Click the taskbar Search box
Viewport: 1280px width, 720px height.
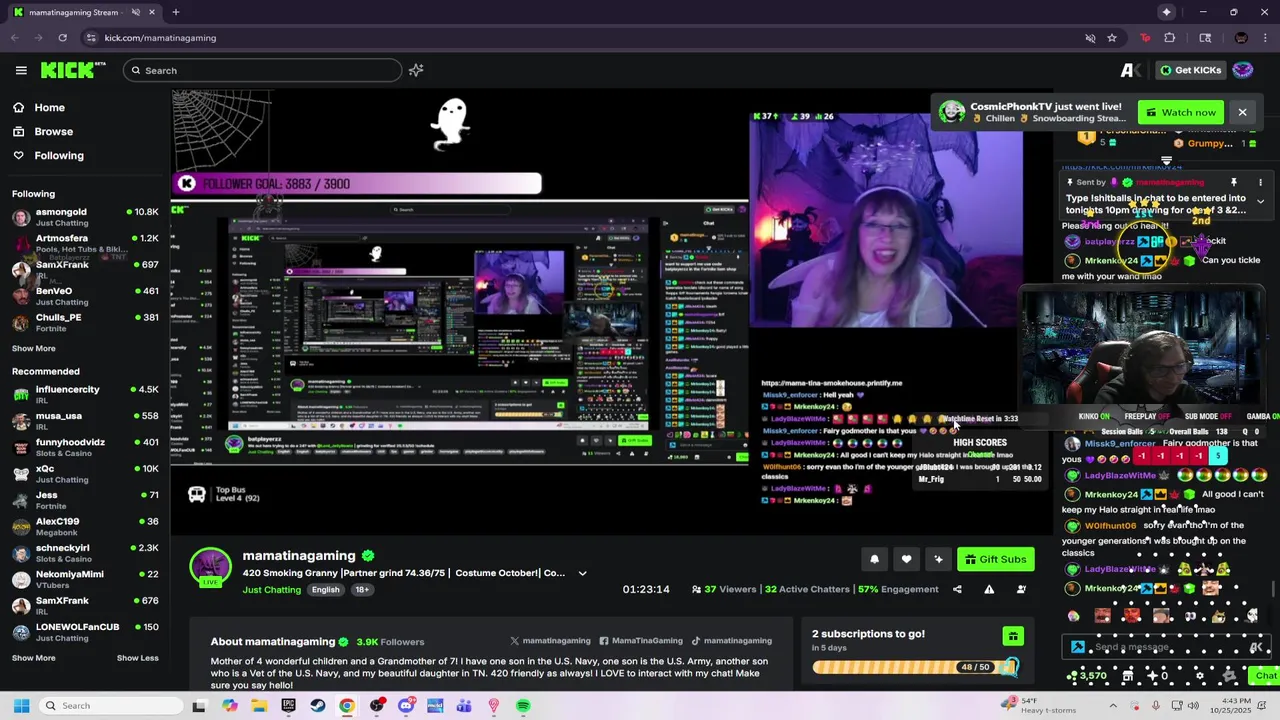(x=110, y=706)
